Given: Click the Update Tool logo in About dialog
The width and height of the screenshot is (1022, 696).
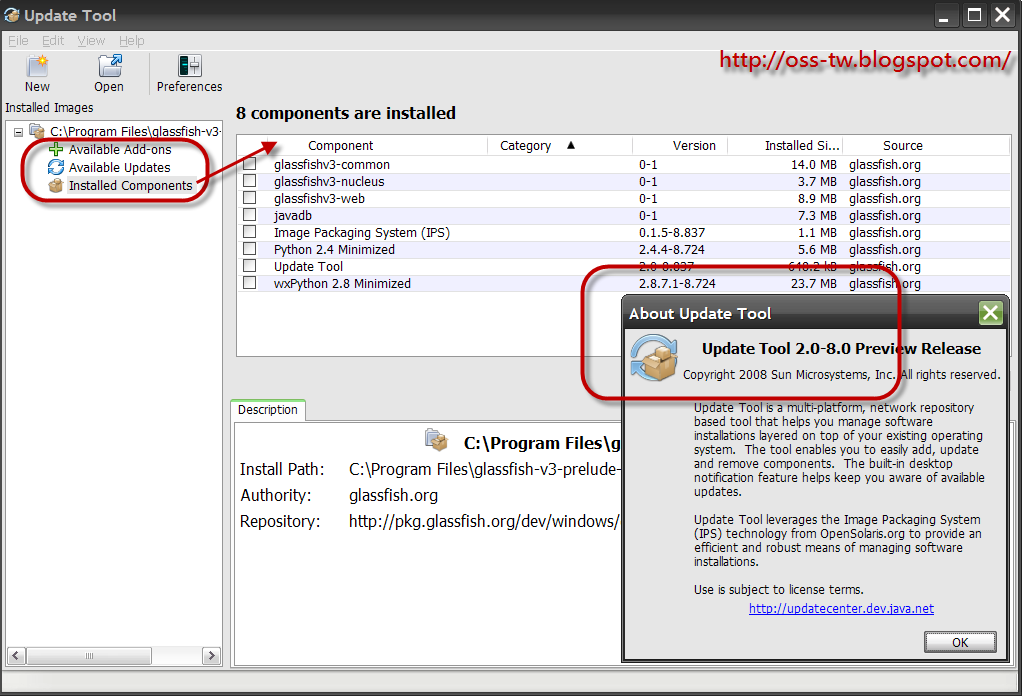Looking at the screenshot, I should (x=654, y=358).
